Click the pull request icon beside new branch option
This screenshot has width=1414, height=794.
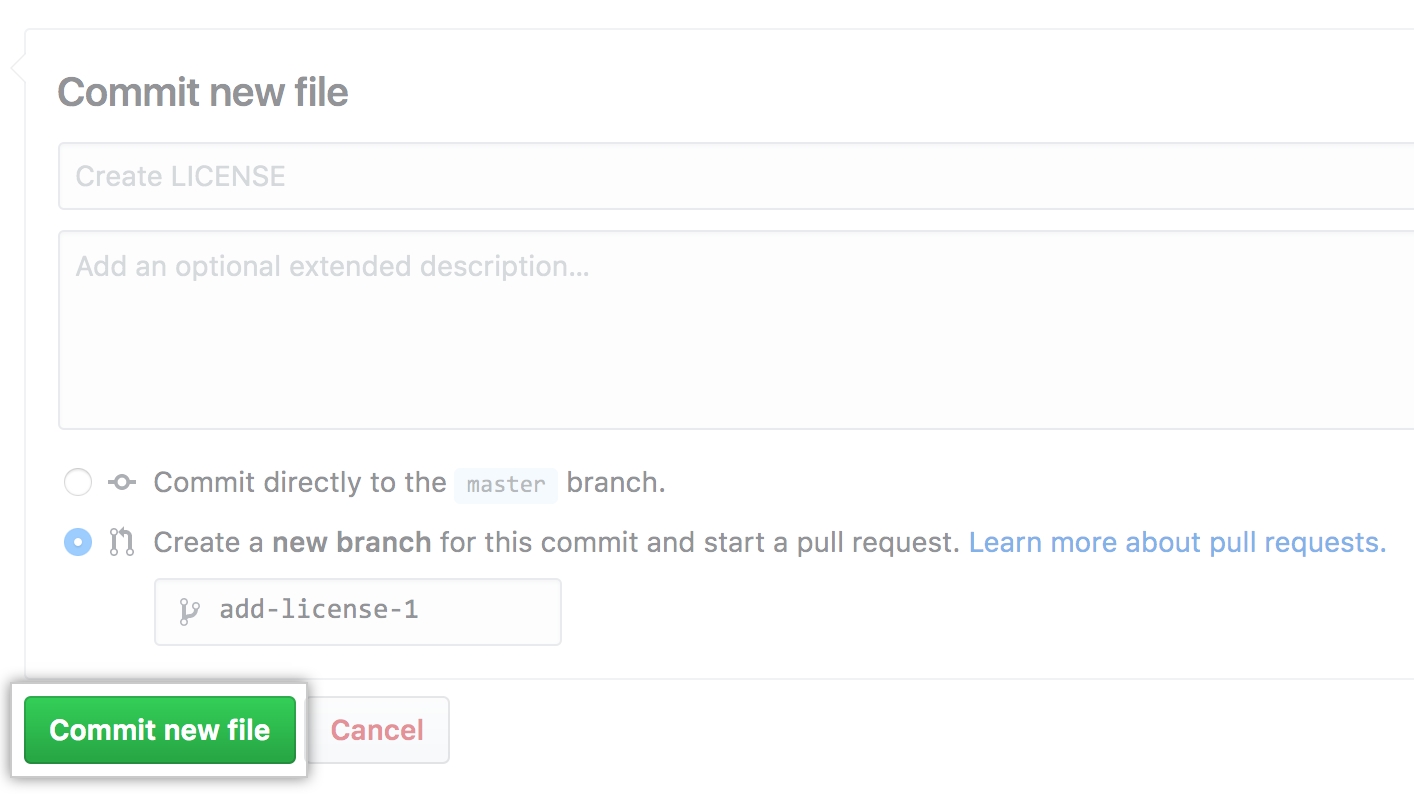click(x=122, y=543)
